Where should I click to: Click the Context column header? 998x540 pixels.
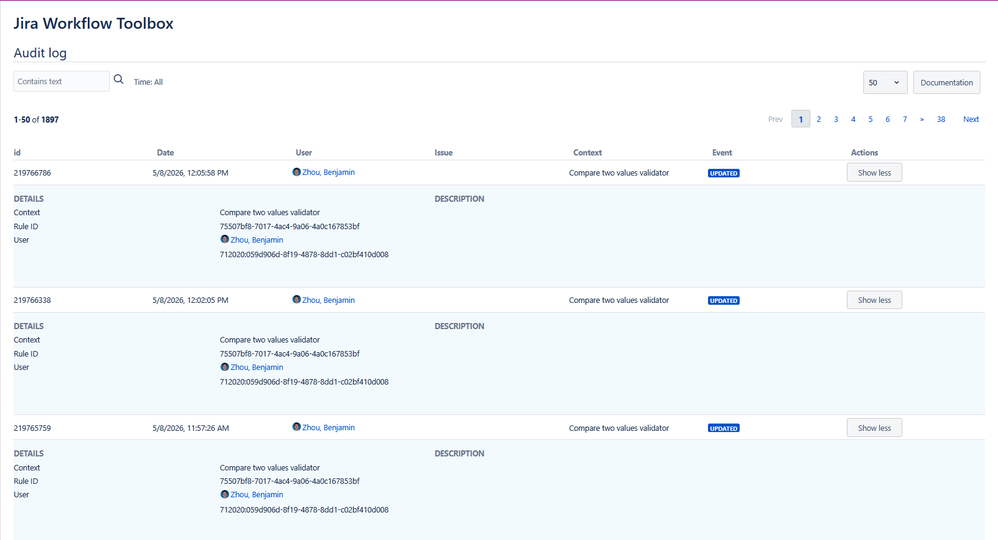[587, 152]
